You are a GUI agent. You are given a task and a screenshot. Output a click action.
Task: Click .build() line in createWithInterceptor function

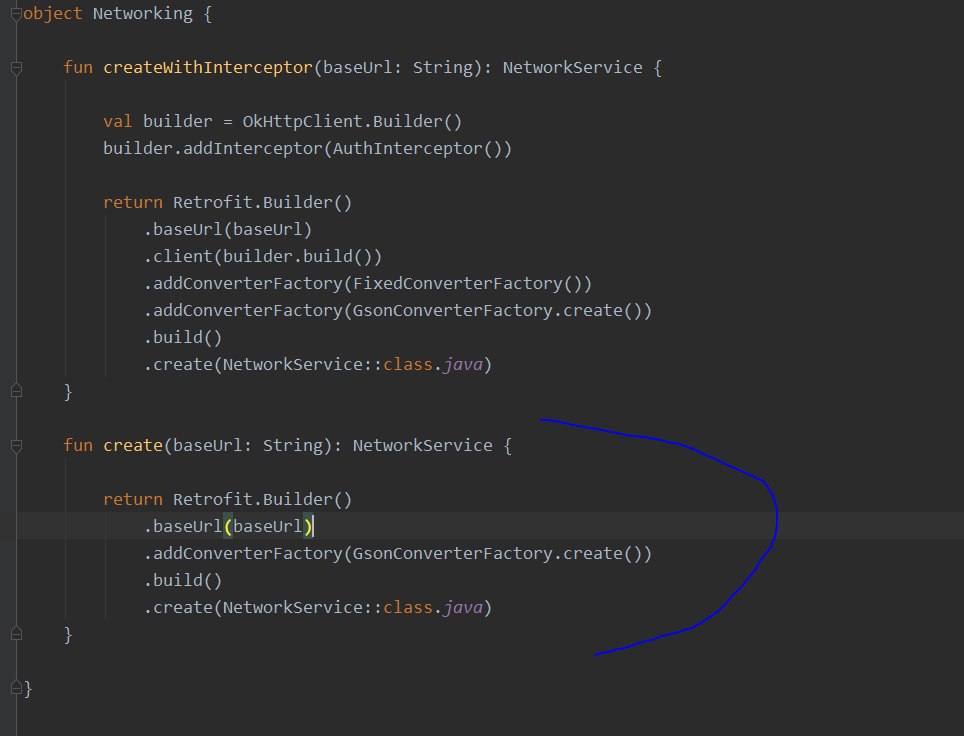pos(183,338)
